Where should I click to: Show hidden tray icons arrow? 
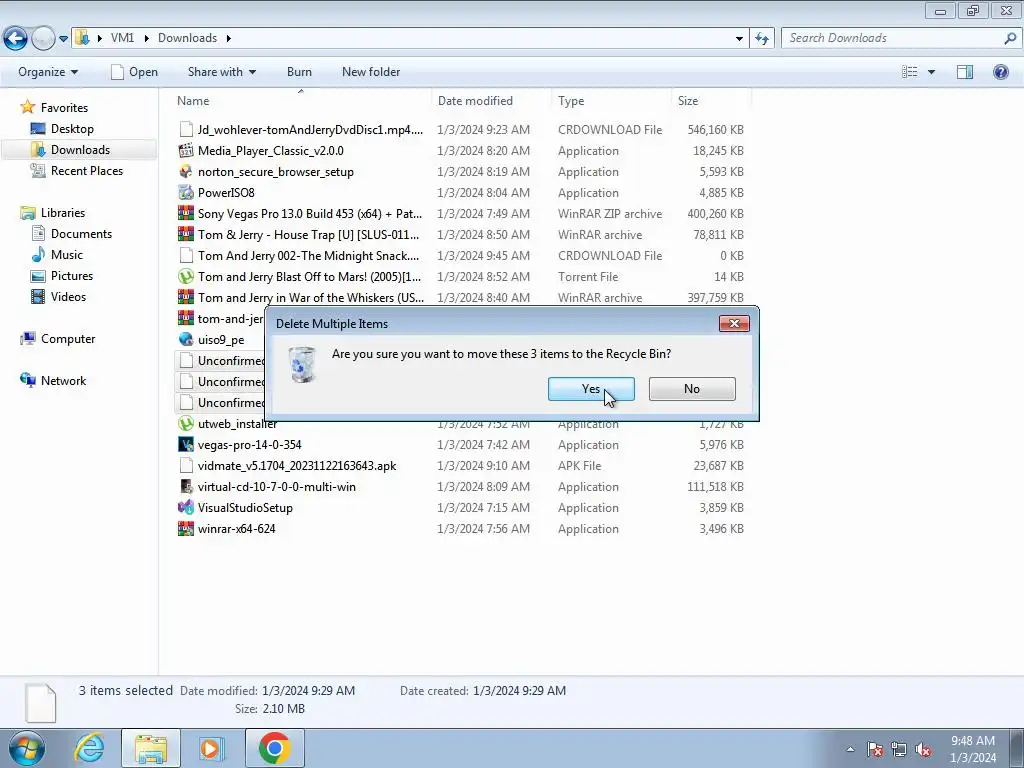(x=850, y=749)
